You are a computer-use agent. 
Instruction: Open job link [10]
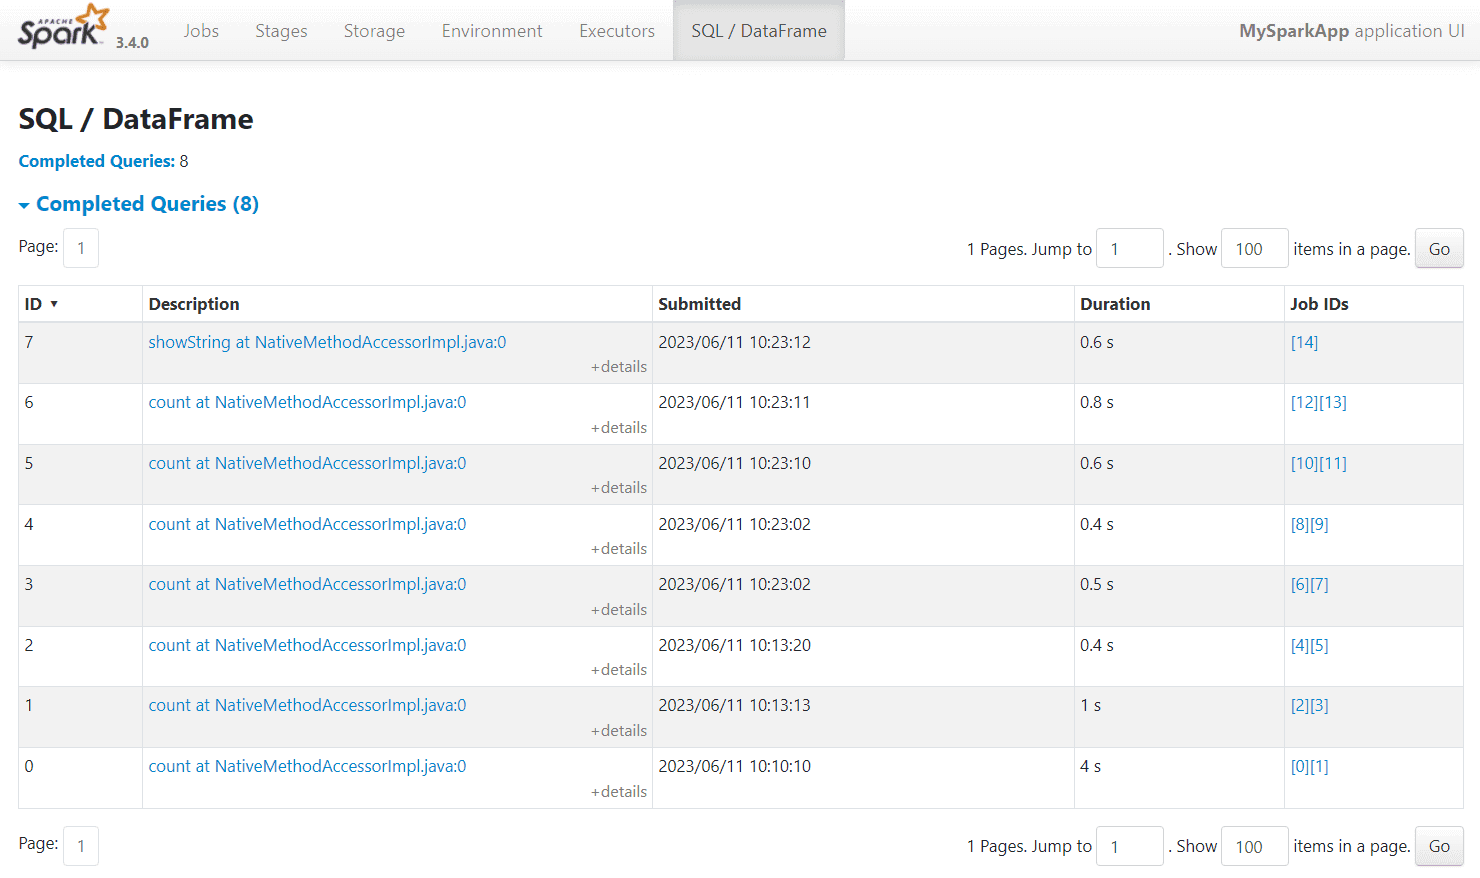(x=1304, y=463)
